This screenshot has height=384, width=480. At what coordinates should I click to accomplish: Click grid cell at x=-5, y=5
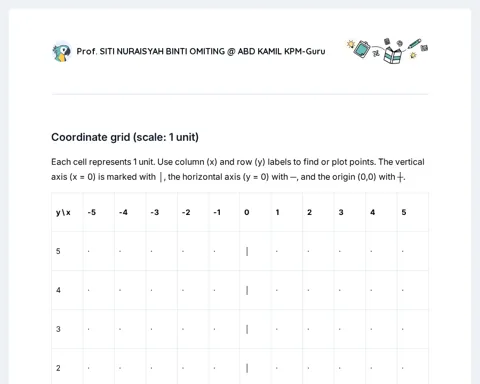coord(99,251)
